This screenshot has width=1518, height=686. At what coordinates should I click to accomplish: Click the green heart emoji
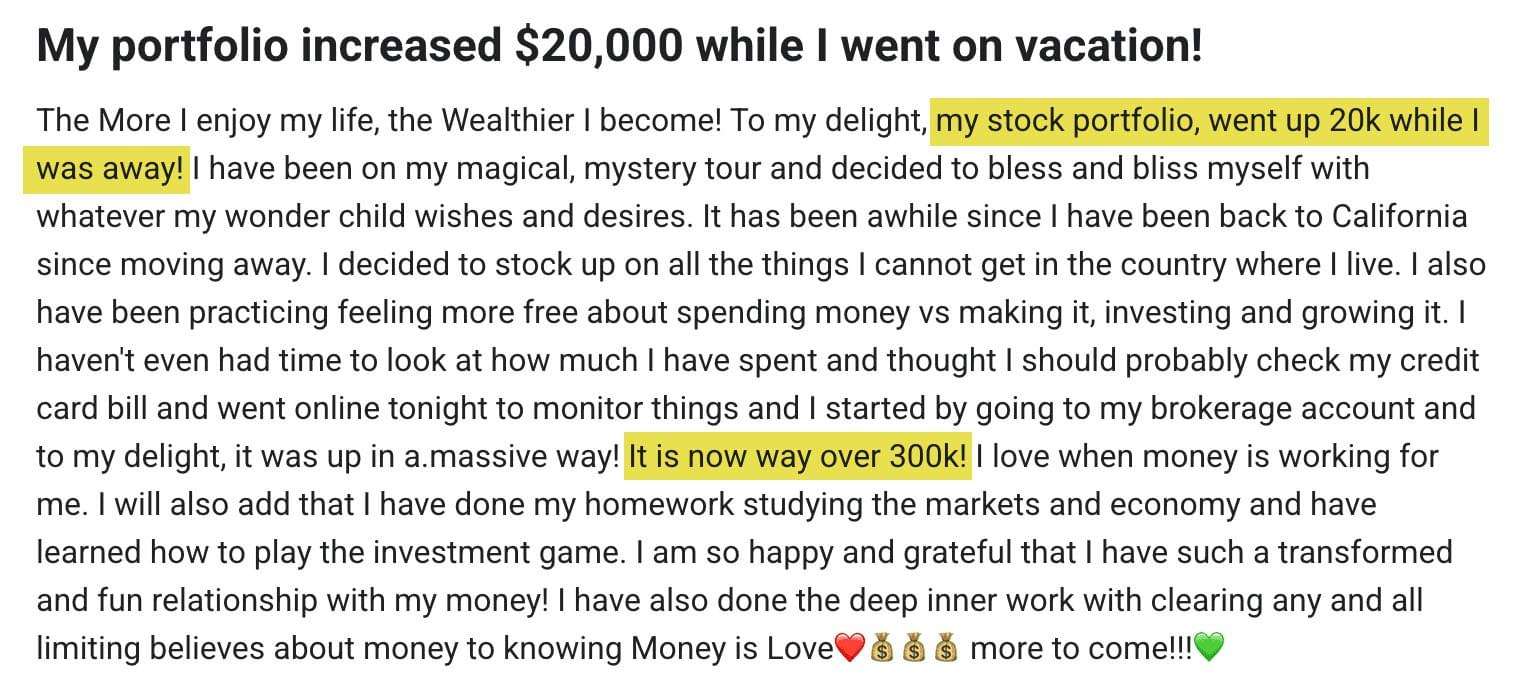pos(1209,650)
